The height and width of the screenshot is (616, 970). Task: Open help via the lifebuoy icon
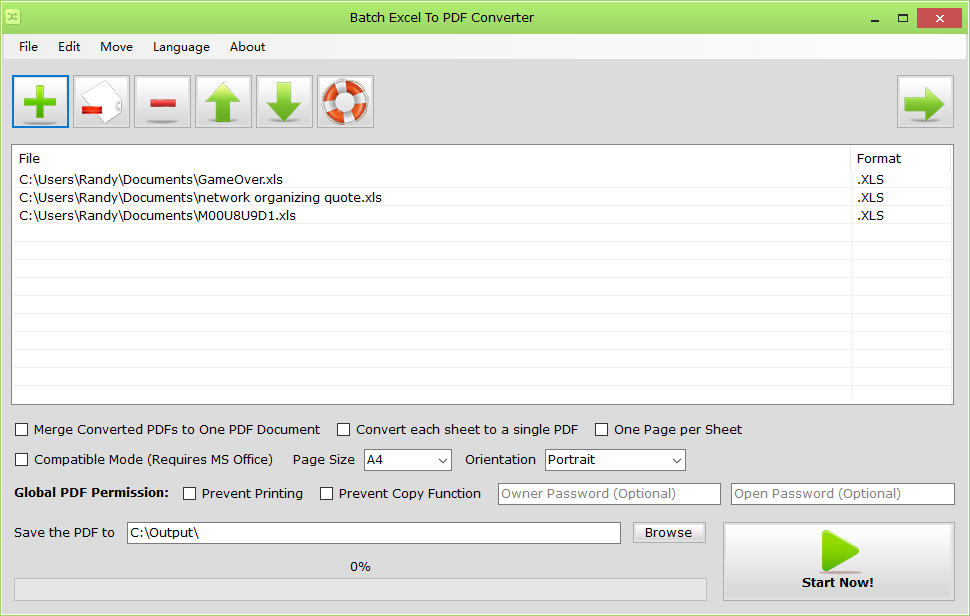point(345,101)
